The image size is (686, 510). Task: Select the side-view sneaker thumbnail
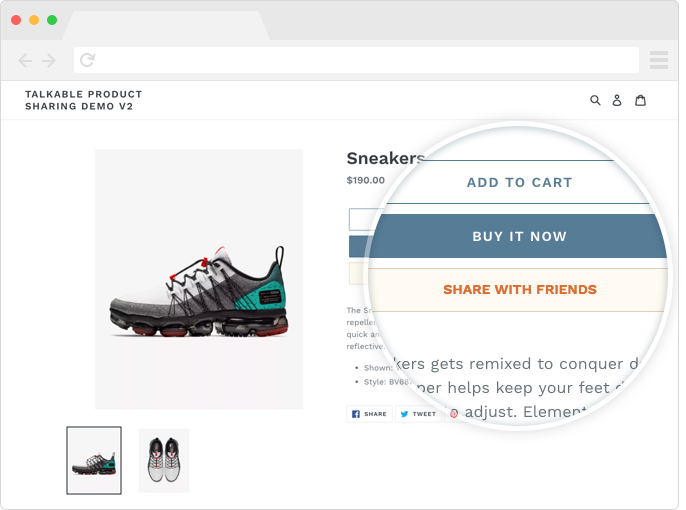tap(94, 460)
